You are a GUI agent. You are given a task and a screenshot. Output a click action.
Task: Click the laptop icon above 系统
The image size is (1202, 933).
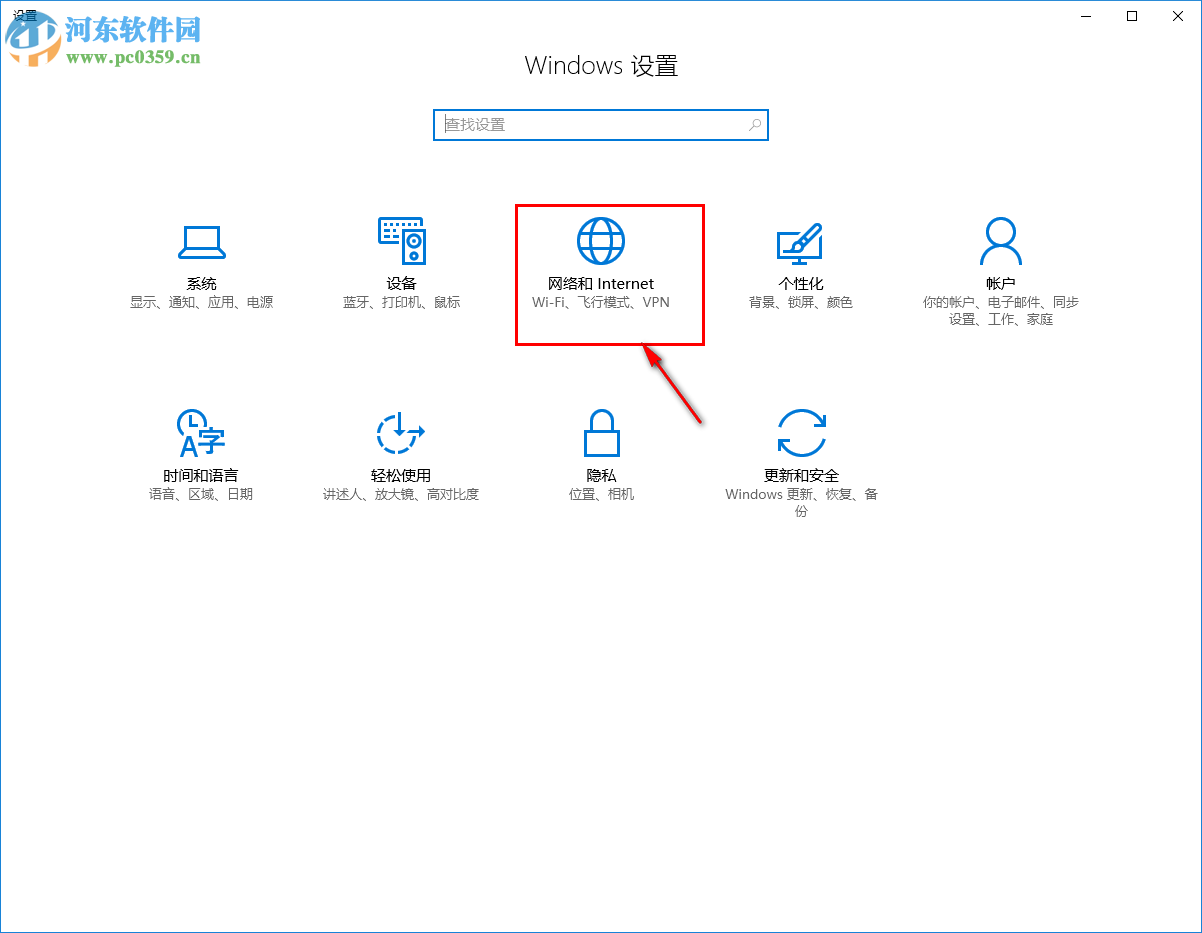(x=201, y=240)
